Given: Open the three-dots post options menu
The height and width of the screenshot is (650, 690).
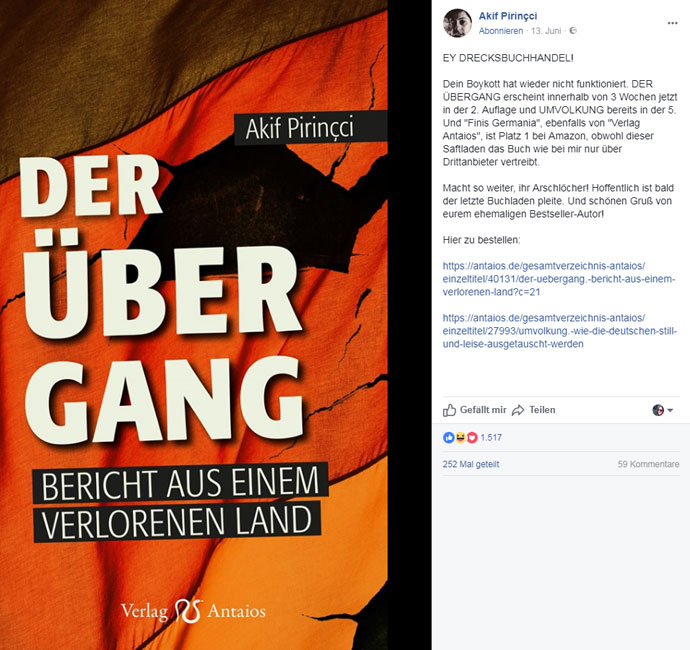Looking at the screenshot, I should point(672,23).
